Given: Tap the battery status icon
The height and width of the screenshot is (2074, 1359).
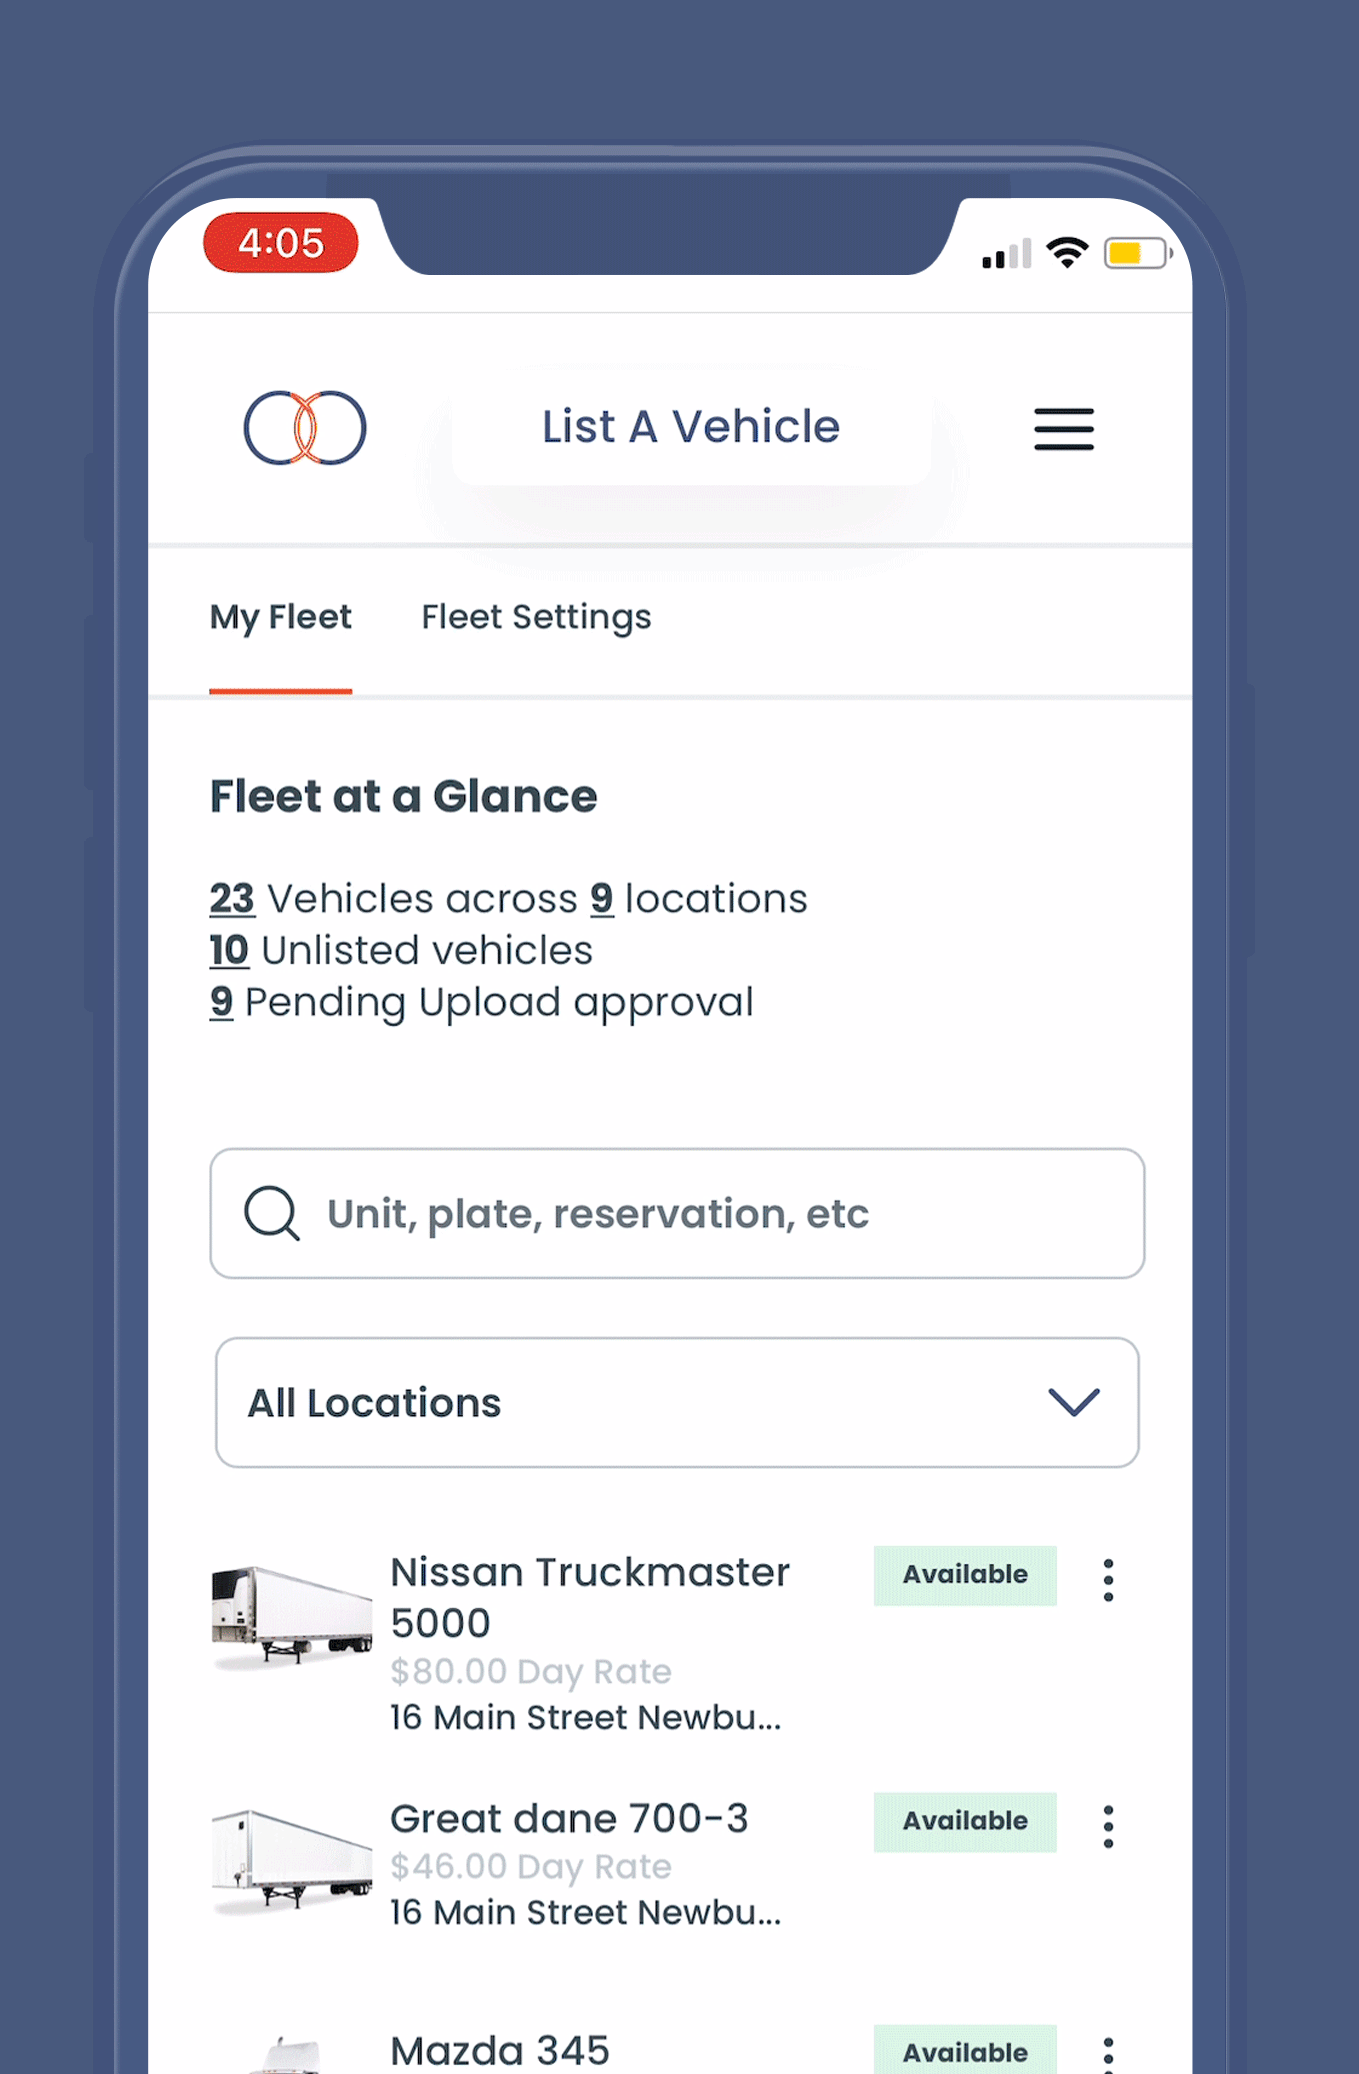Looking at the screenshot, I should (1137, 253).
